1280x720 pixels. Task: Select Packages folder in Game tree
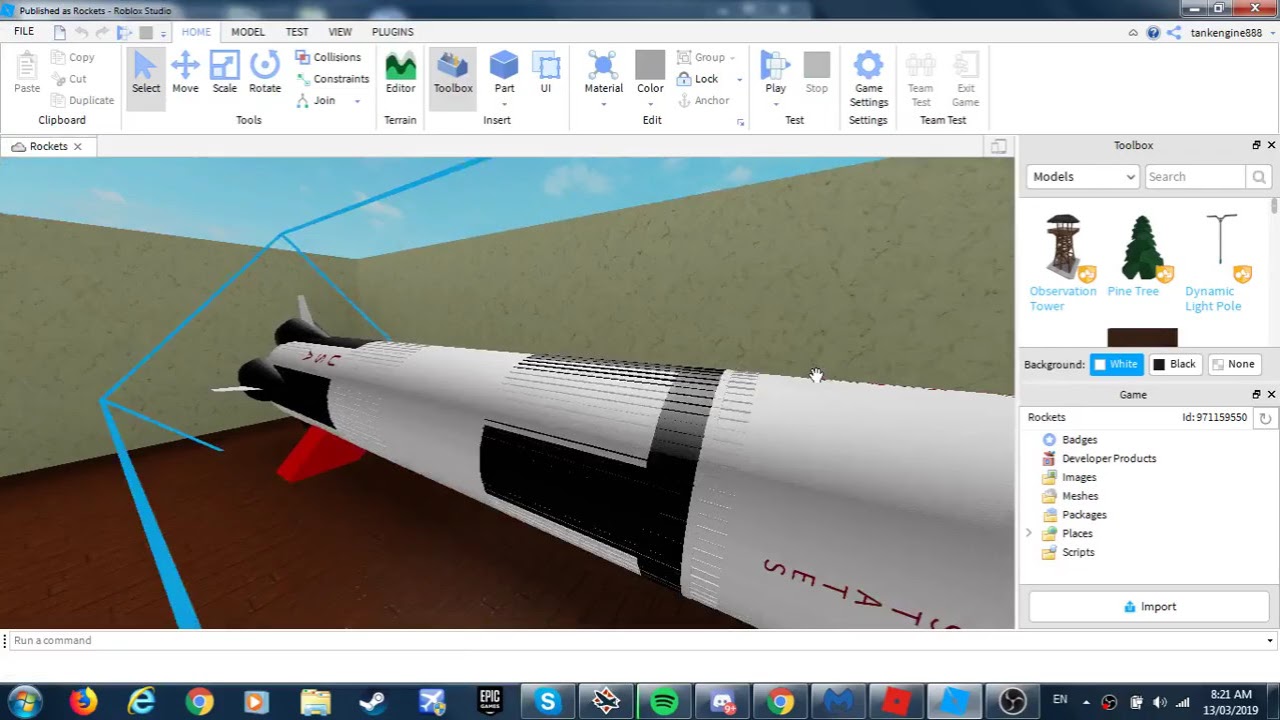[1074, 515]
